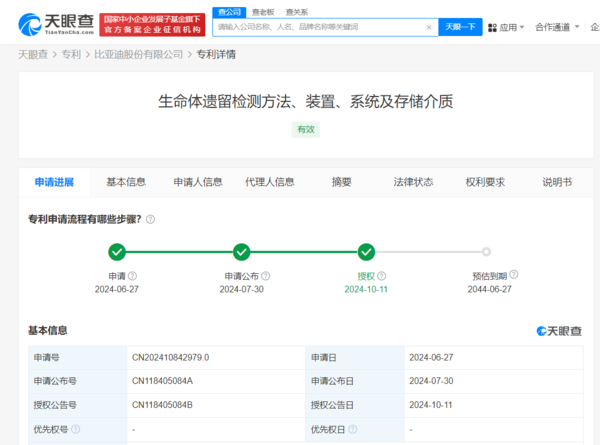Click the 预估到期 date 2044-06-27
This screenshot has width=600, height=445.
[x=489, y=290]
